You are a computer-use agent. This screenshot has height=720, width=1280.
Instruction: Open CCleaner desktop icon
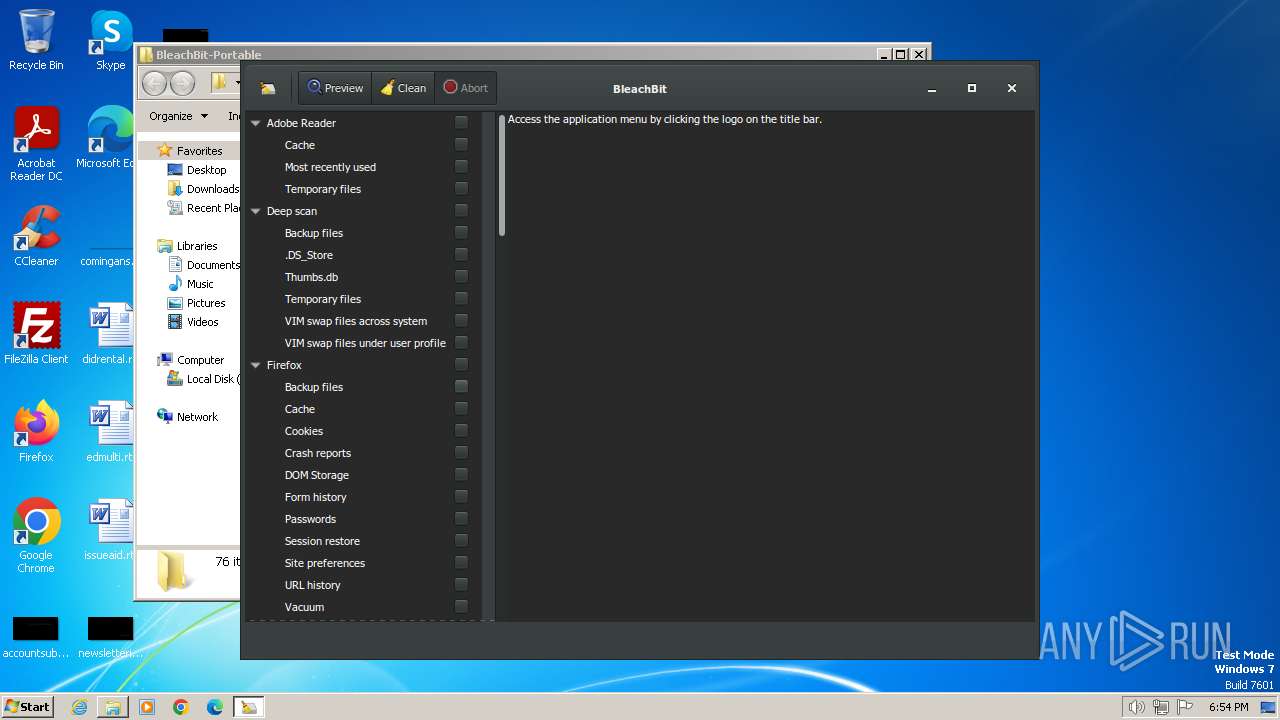point(36,236)
